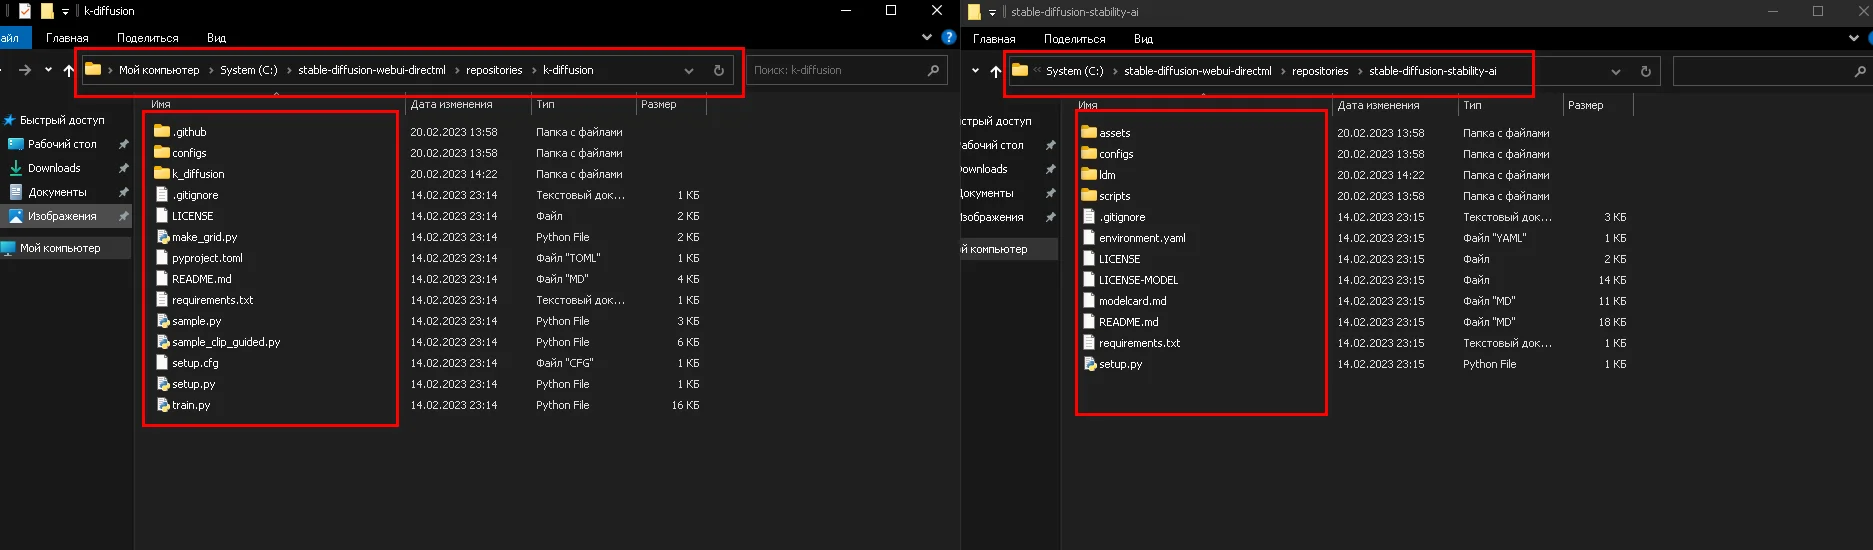Open quick access toolbar dropdown in stability-ai title bar
Image resolution: width=1873 pixels, height=550 pixels.
[x=992, y=13]
